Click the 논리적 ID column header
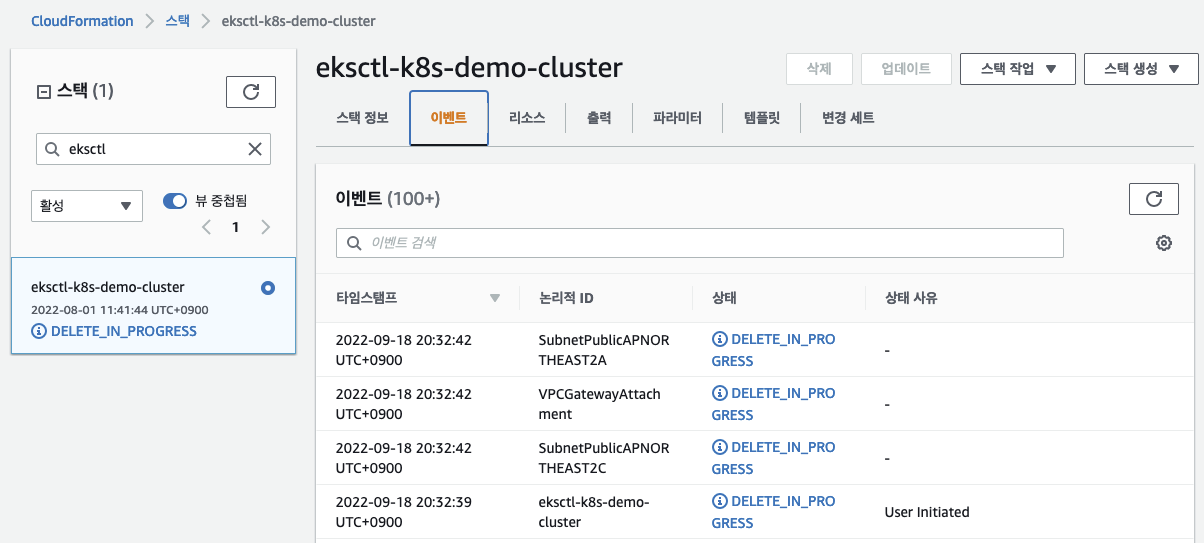The image size is (1204, 543). point(566,298)
